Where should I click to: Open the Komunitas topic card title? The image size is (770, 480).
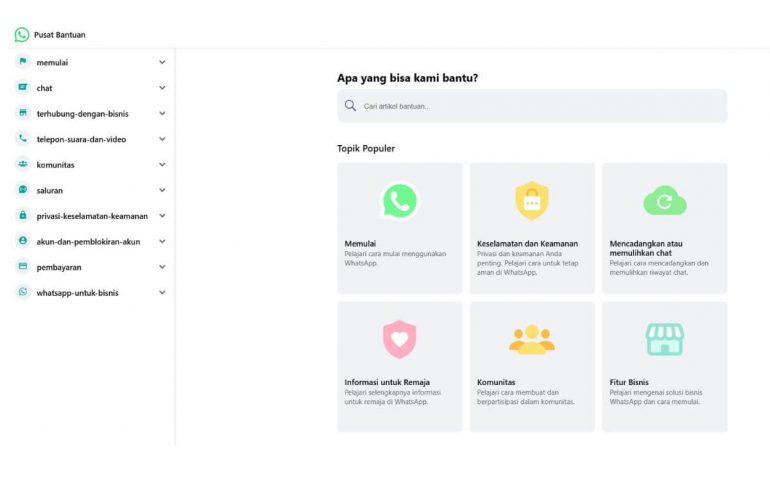(496, 382)
